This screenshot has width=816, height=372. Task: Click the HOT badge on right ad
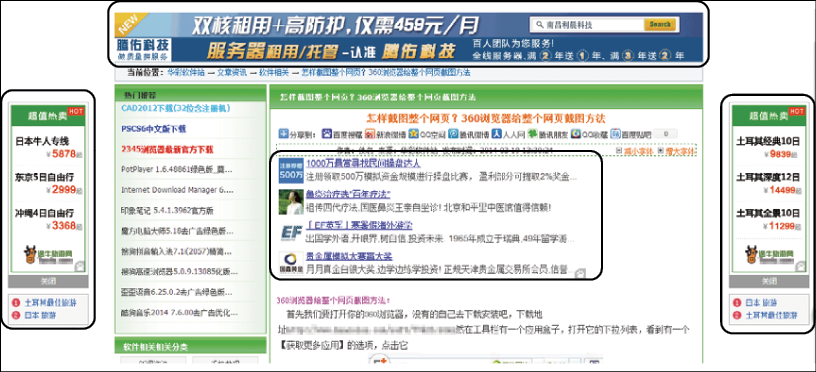pyautogui.click(x=797, y=111)
